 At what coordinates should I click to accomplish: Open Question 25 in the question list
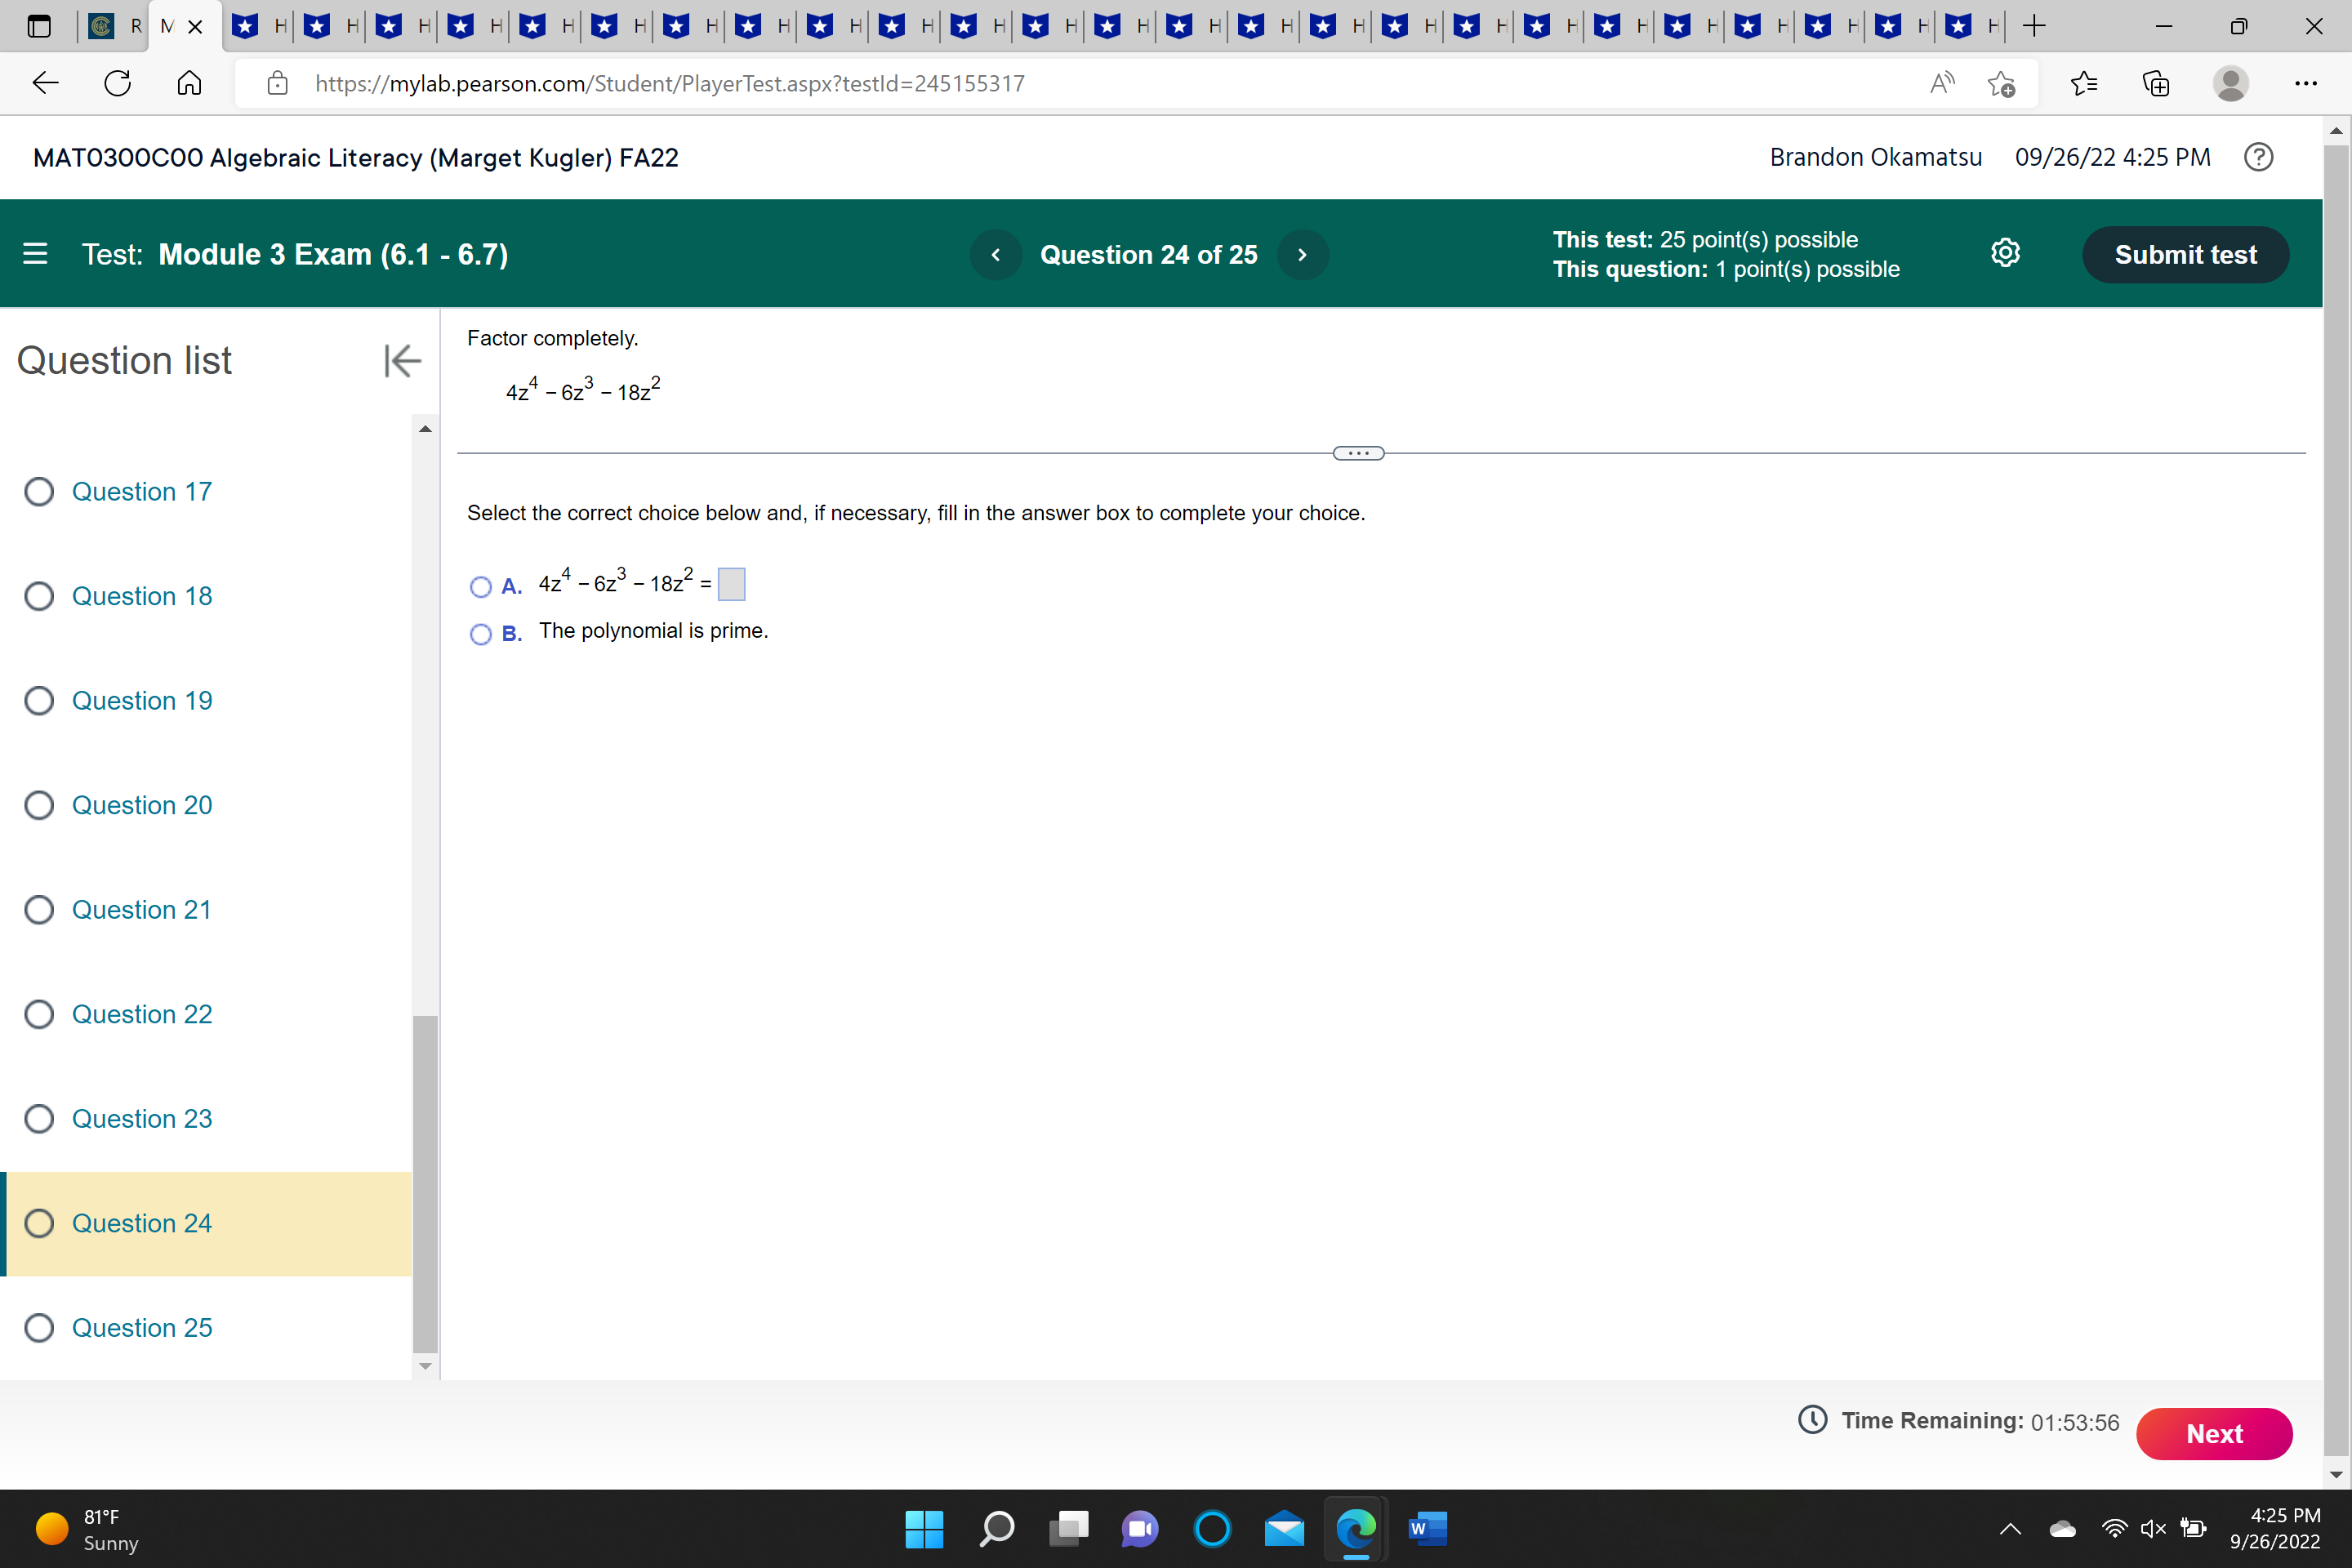tap(141, 1327)
